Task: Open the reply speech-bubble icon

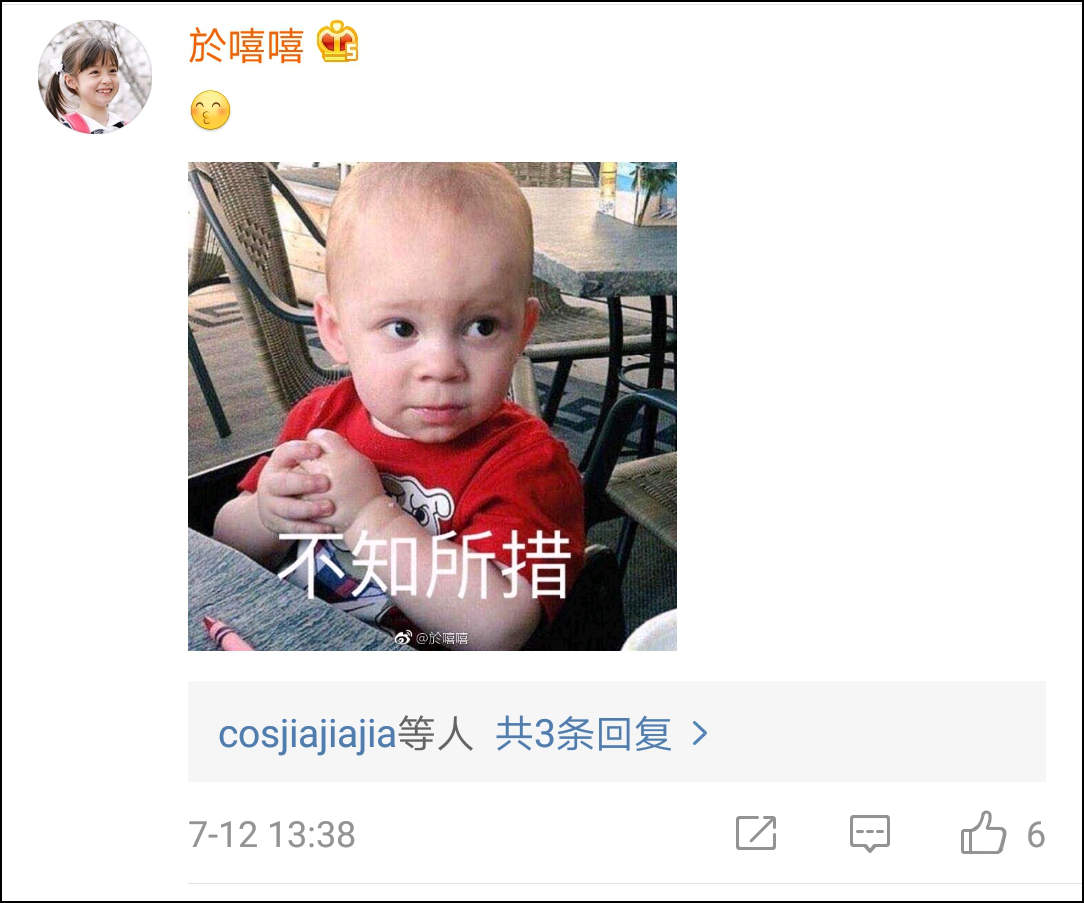Action: 870,834
